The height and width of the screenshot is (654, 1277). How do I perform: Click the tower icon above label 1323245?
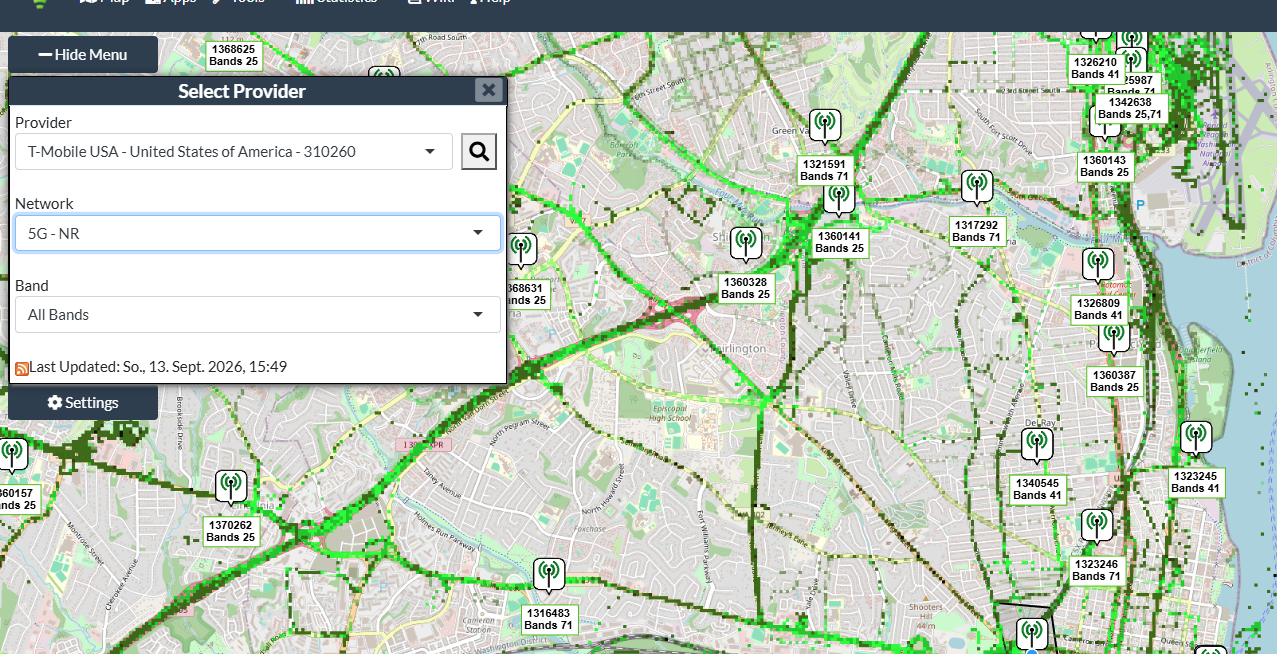(1195, 438)
